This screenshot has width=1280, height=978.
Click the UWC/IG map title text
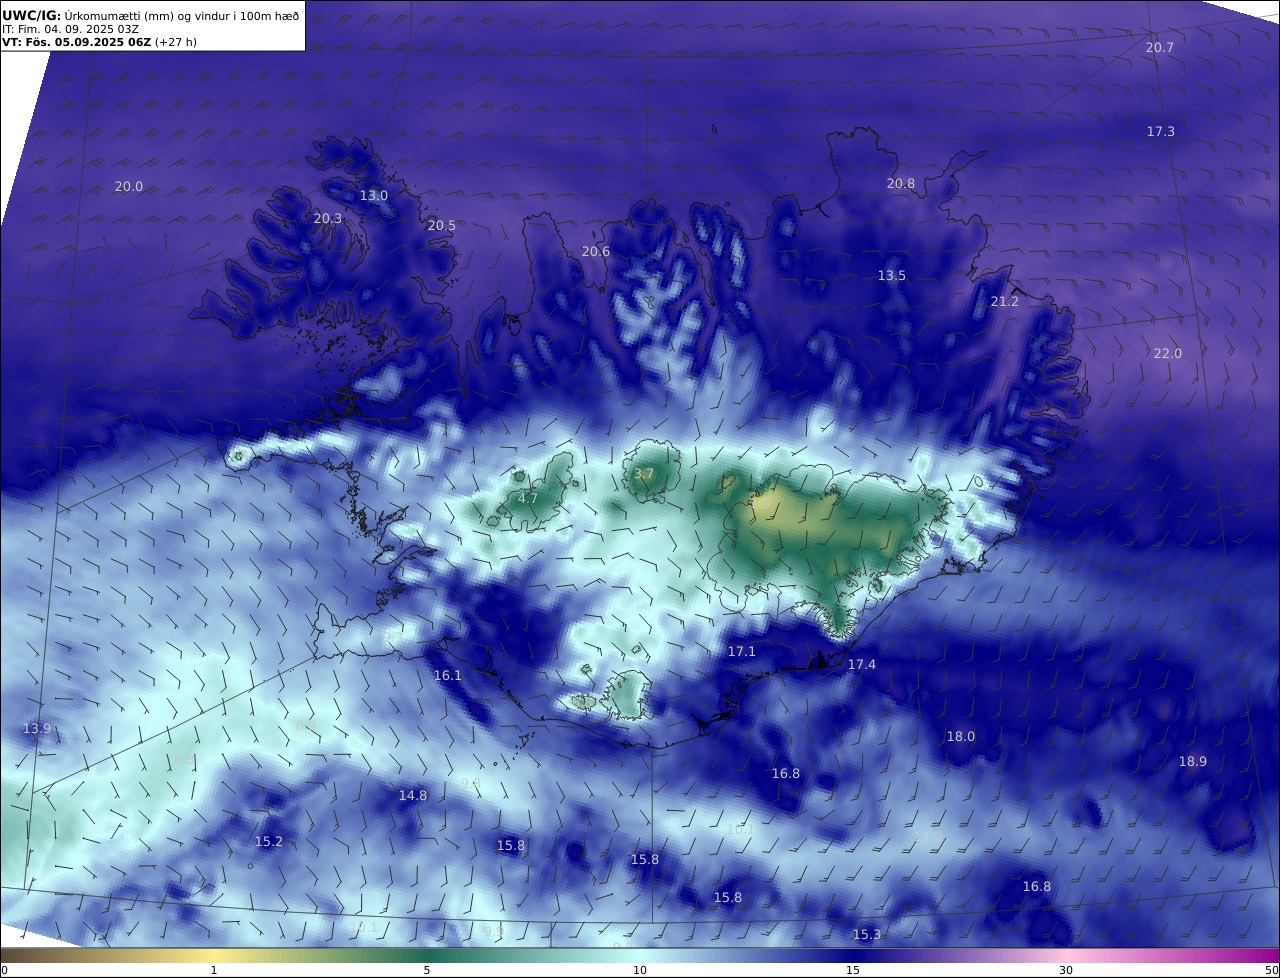pos(151,15)
